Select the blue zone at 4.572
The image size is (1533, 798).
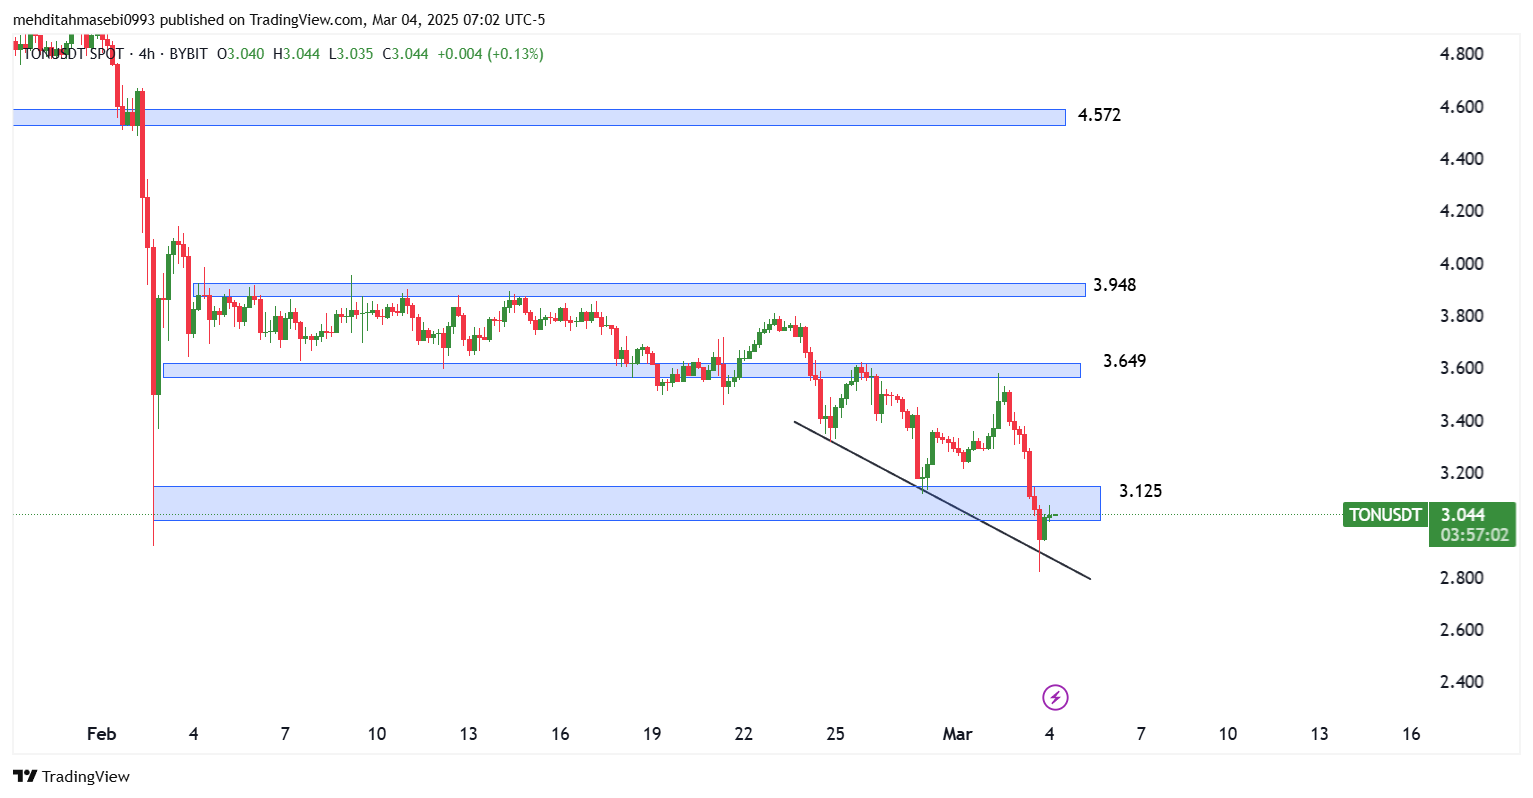click(x=539, y=117)
